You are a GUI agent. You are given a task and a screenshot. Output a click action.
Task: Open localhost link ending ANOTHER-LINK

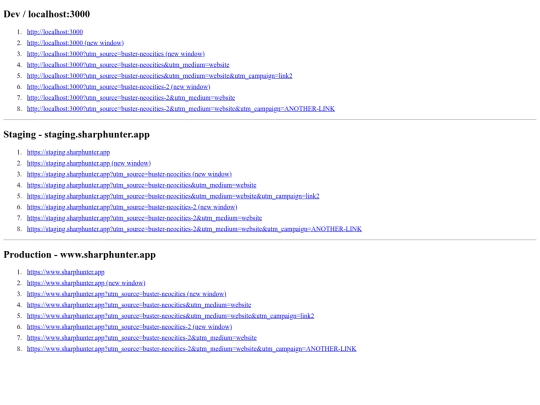coord(181,109)
